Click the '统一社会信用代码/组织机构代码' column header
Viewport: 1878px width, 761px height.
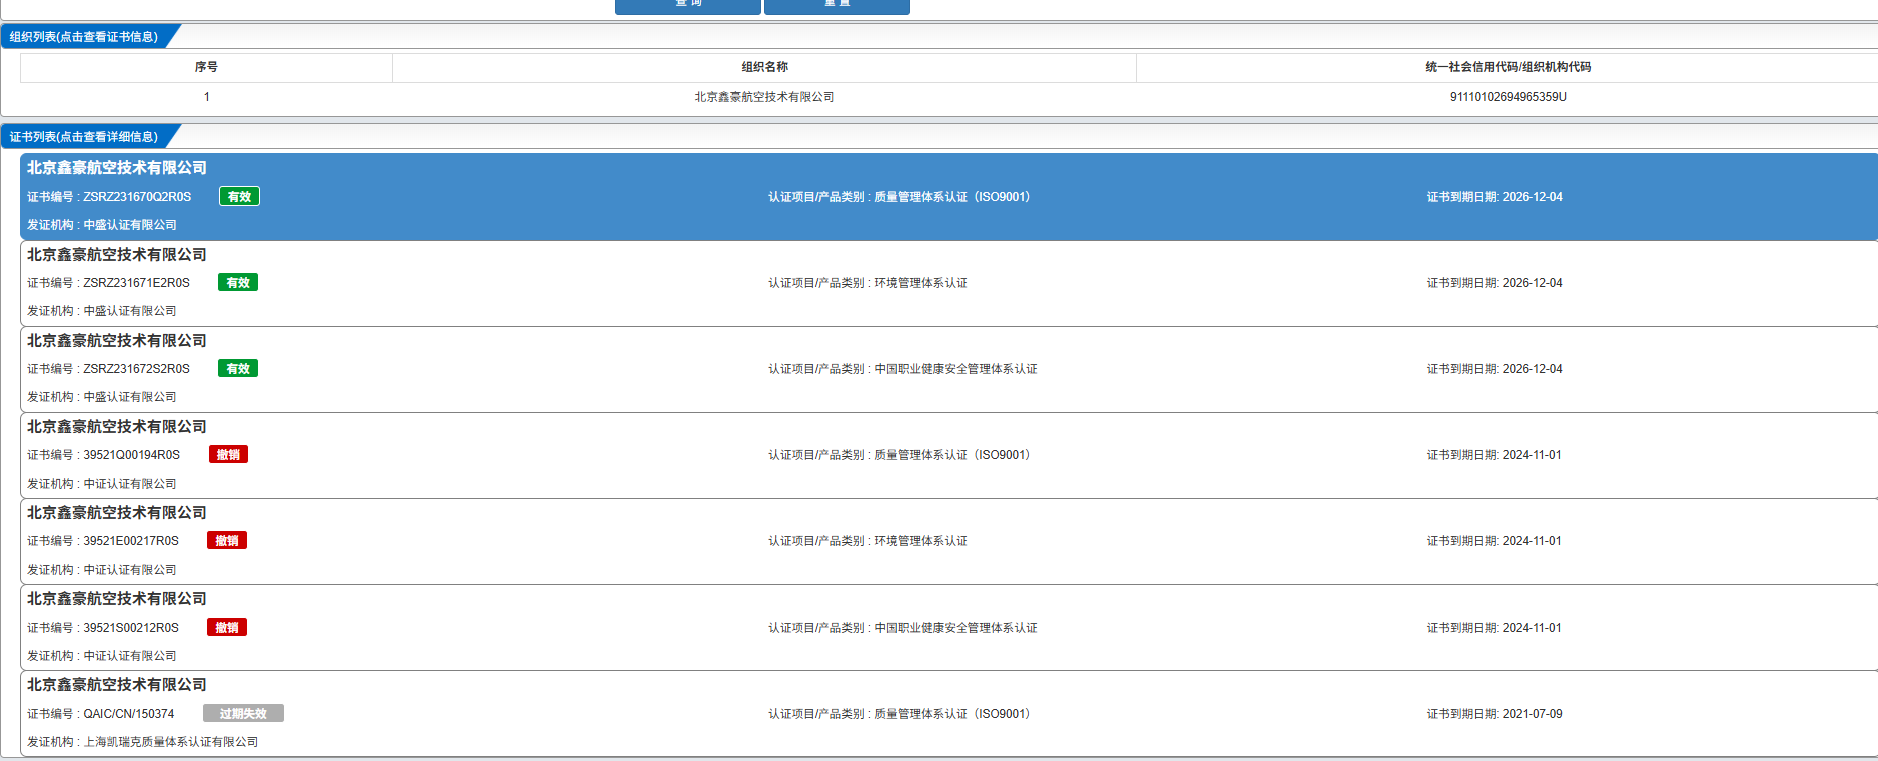pyautogui.click(x=1508, y=67)
